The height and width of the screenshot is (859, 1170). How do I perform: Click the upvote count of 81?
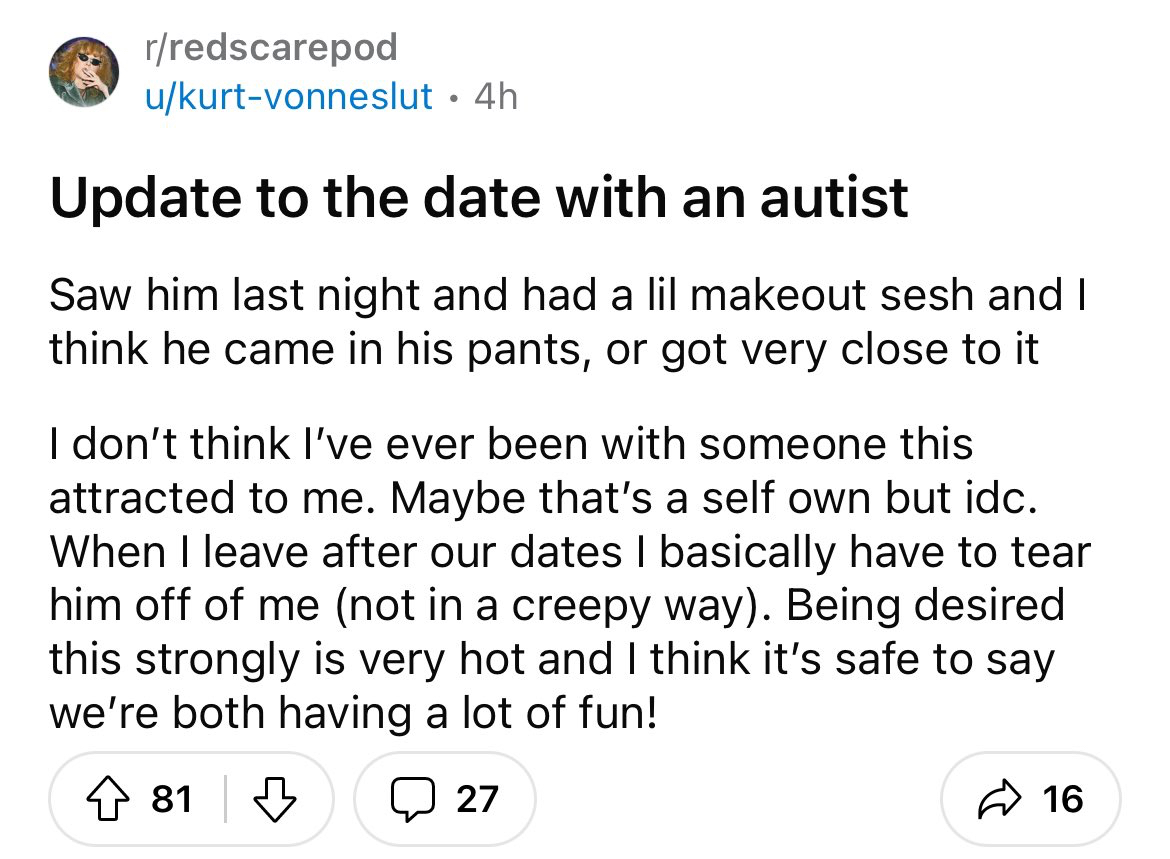click(172, 797)
